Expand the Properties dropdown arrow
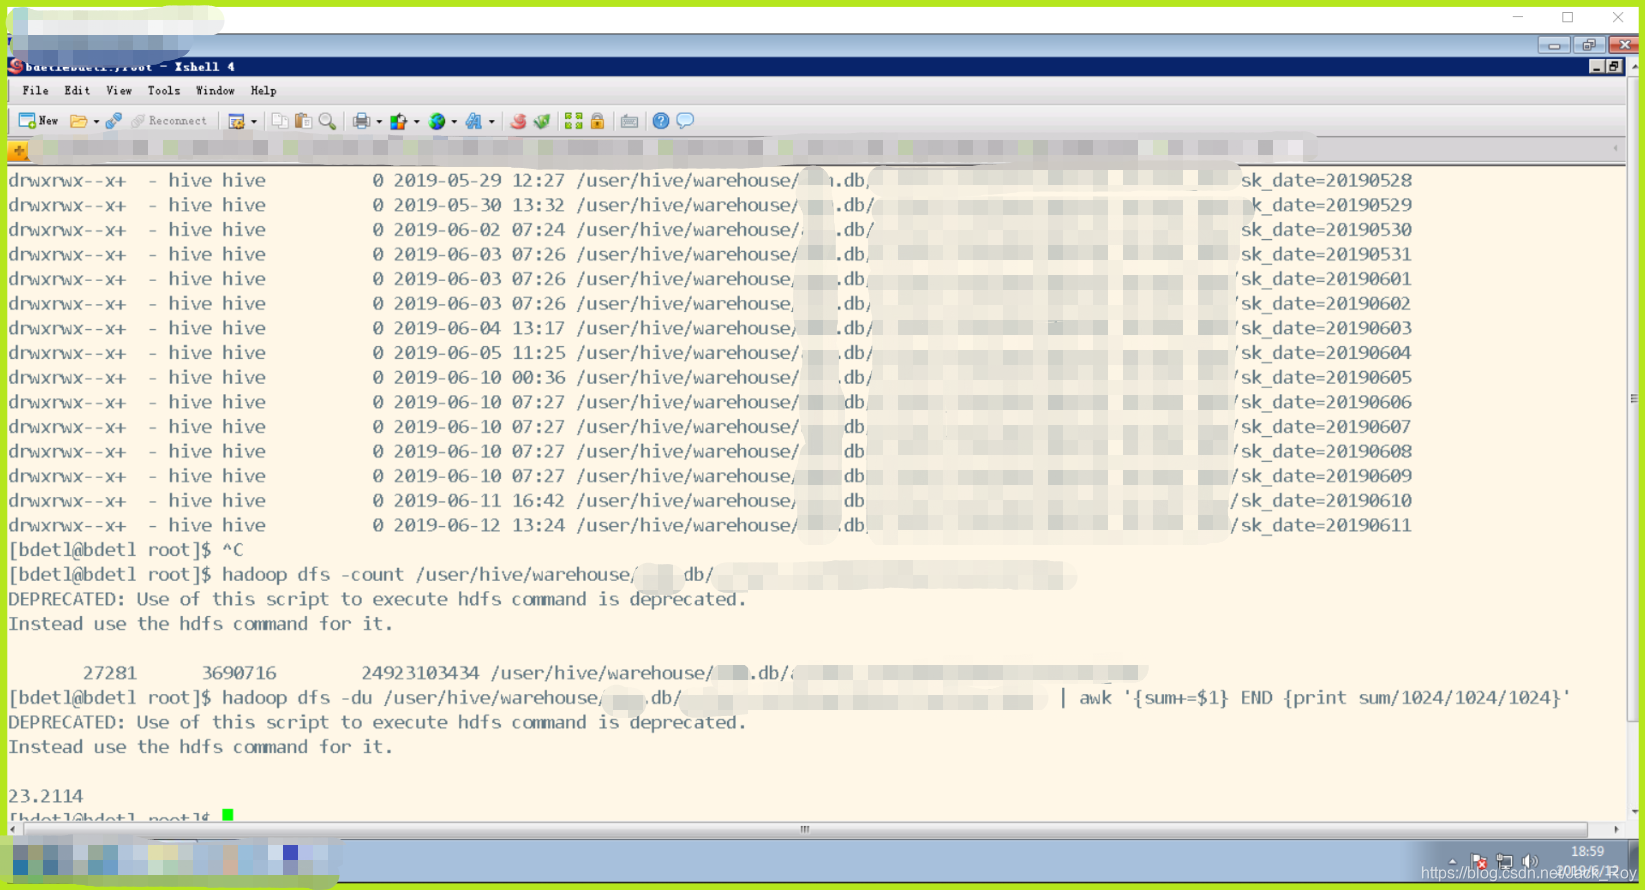This screenshot has width=1647, height=892. click(254, 122)
